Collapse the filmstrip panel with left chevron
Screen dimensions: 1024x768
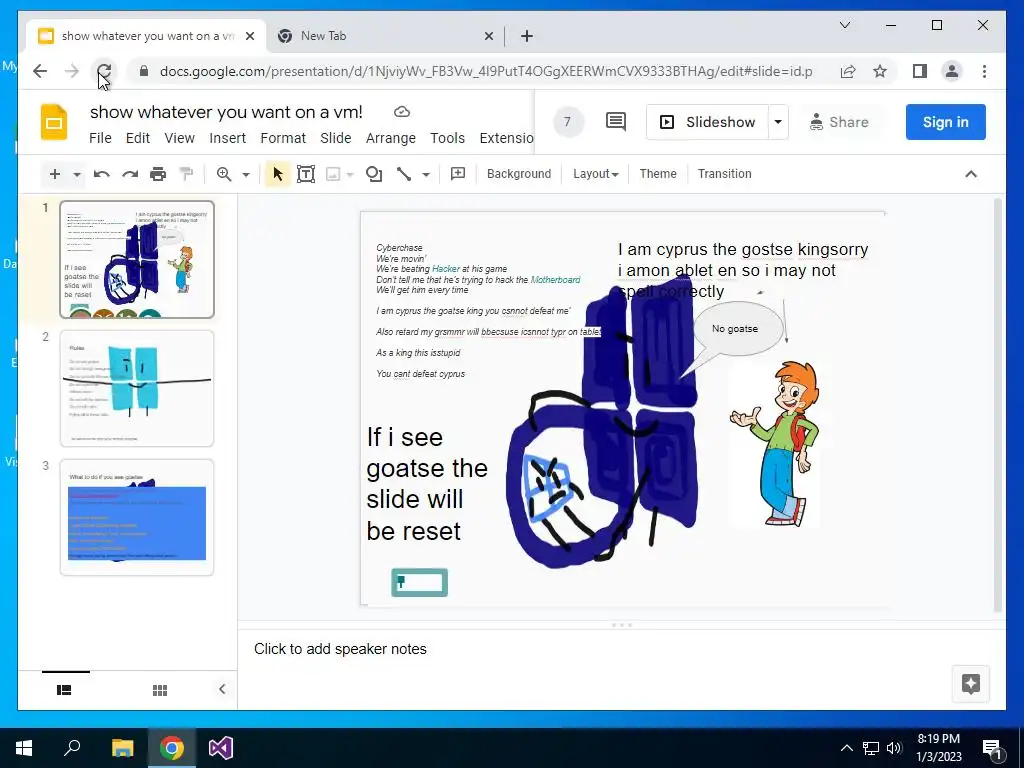coord(222,689)
